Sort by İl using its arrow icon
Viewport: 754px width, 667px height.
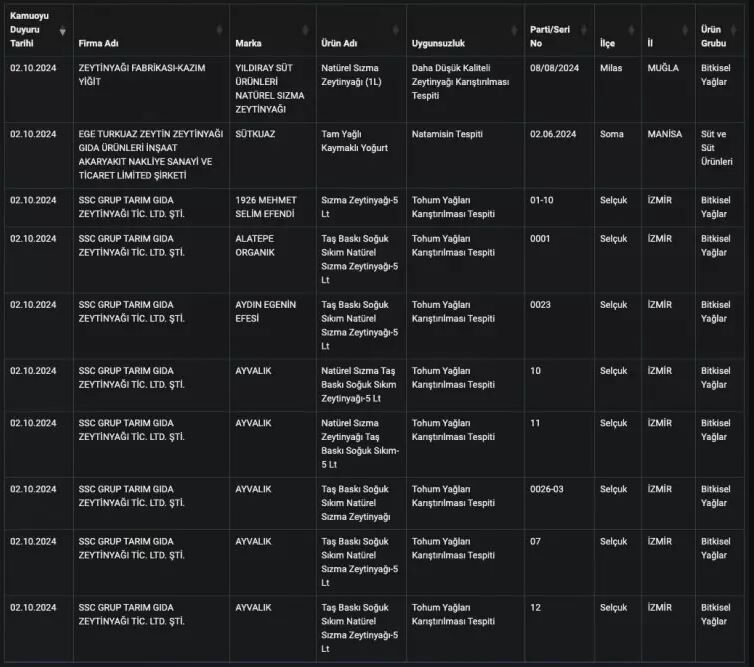pyautogui.click(x=685, y=31)
